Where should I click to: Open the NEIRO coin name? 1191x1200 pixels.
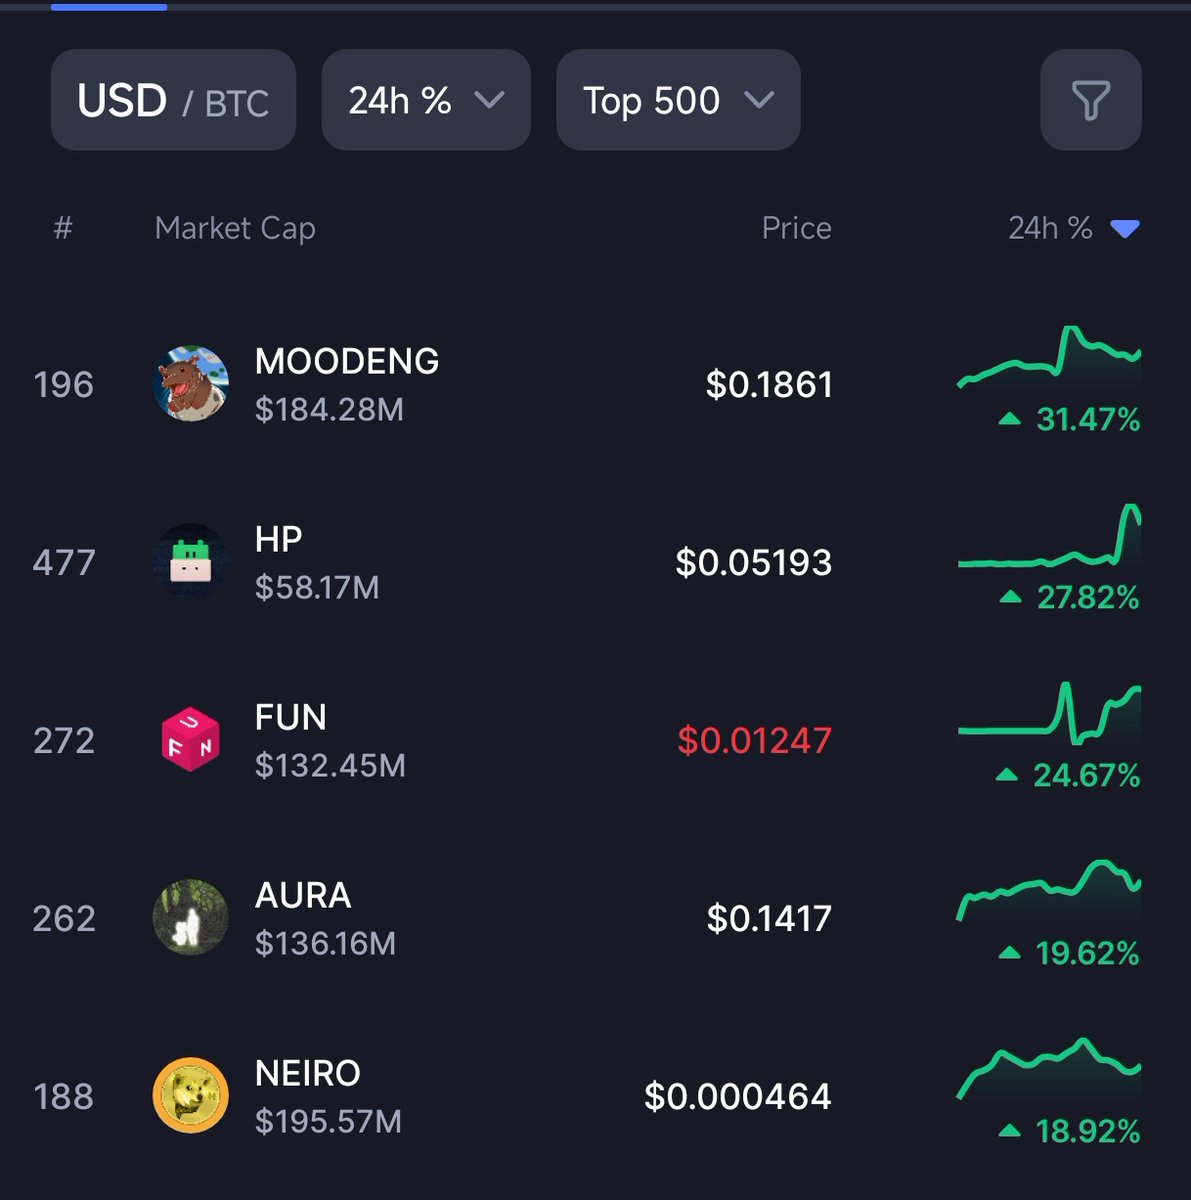click(307, 1073)
